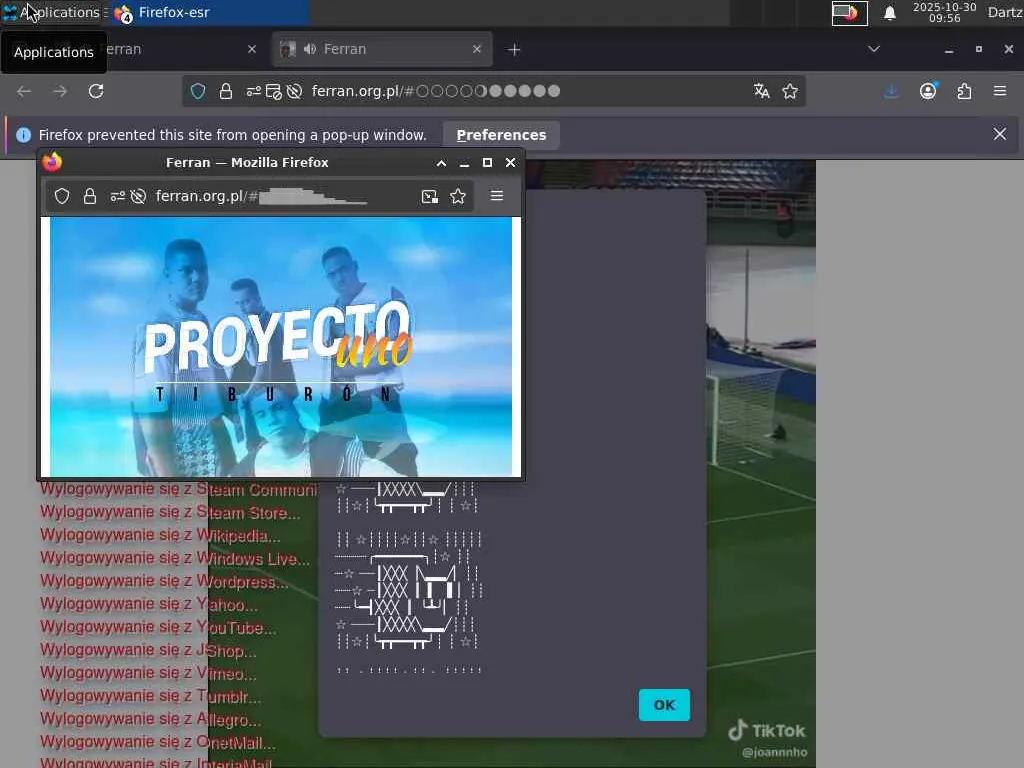Click the text 'Wylogowywanie się z Yahoo...'
This screenshot has width=1024, height=768.
149,603
